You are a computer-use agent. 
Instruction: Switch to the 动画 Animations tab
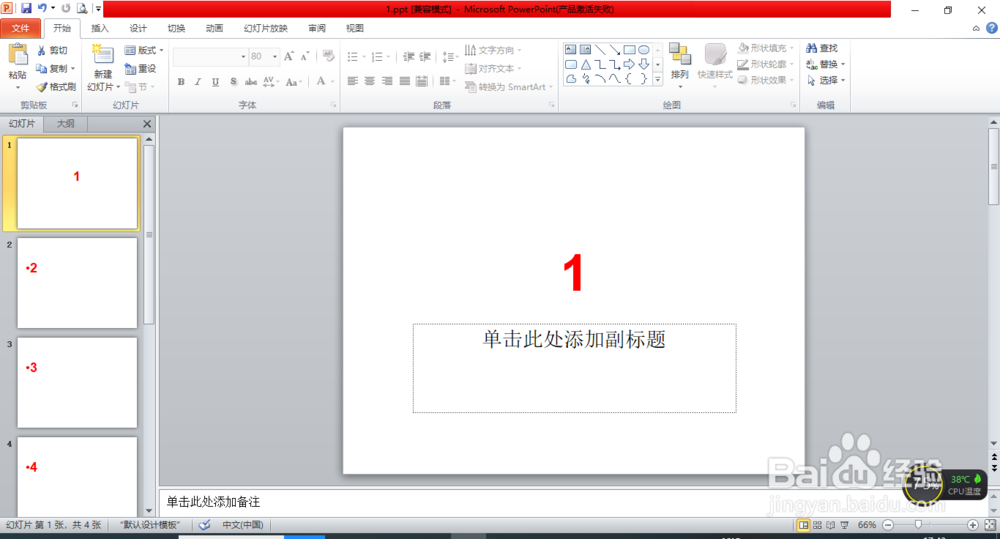(215, 28)
